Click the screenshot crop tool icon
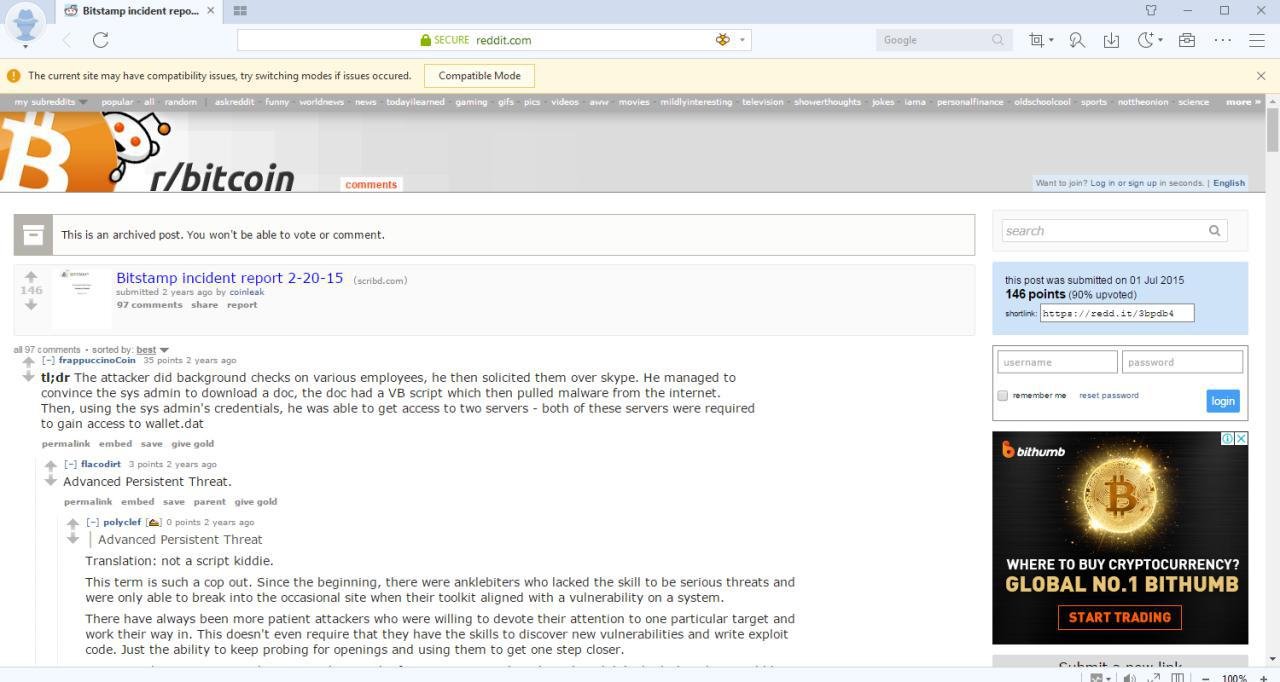 coord(1036,40)
